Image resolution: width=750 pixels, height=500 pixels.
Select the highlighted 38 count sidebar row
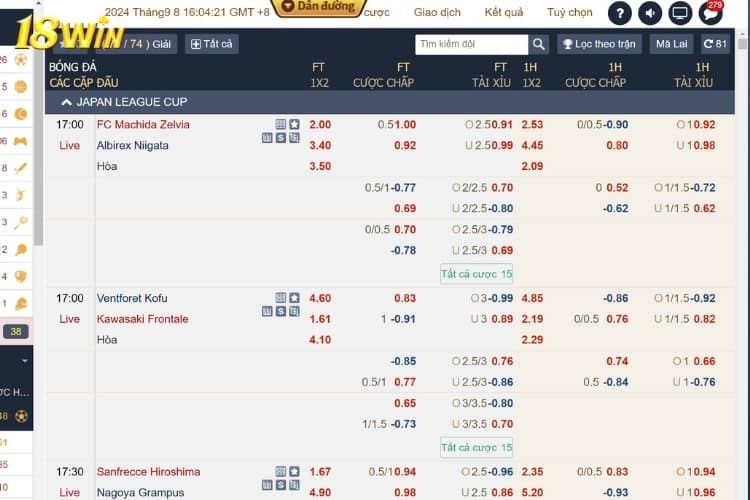coord(16,331)
